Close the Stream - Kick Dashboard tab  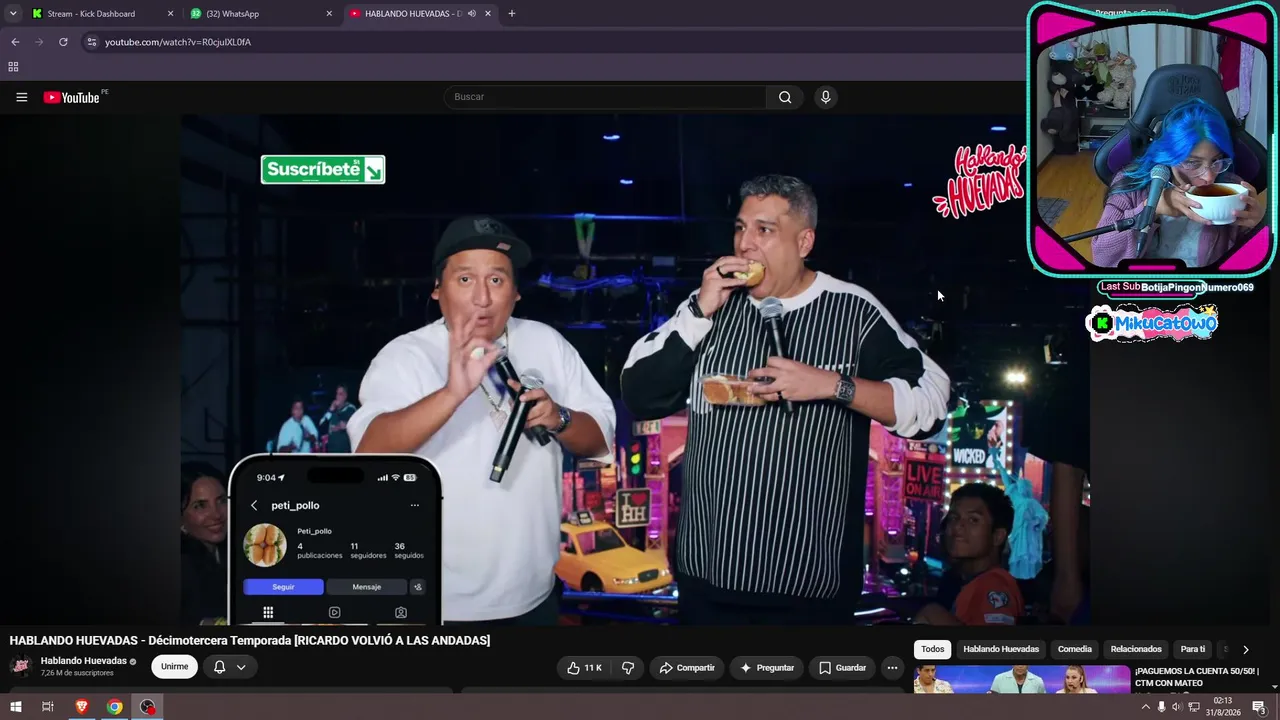170,14
